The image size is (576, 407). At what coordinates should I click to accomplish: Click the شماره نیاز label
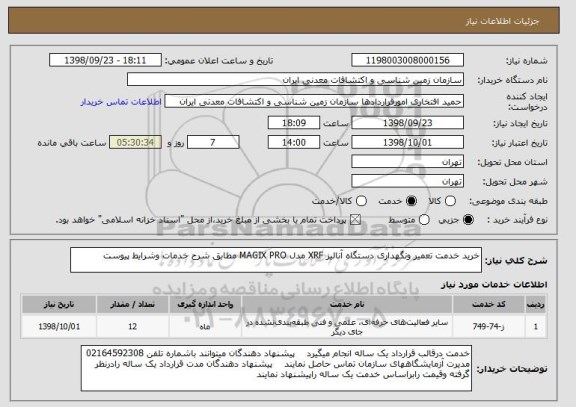526,61
